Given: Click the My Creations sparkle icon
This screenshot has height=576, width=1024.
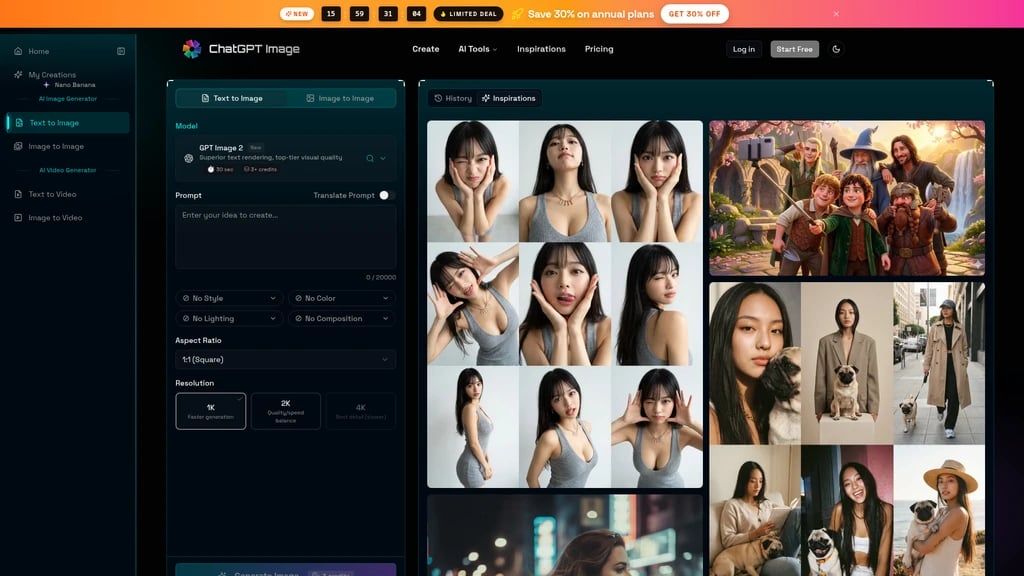Looking at the screenshot, I should (18, 74).
